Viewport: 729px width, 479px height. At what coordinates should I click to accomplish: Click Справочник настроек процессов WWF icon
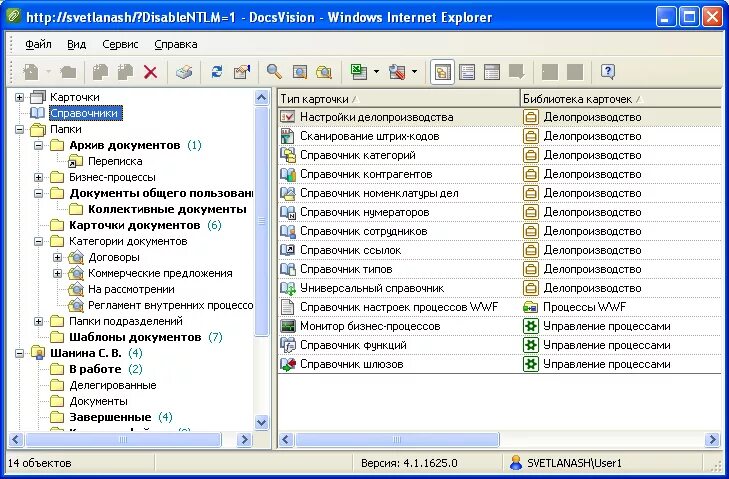point(288,307)
